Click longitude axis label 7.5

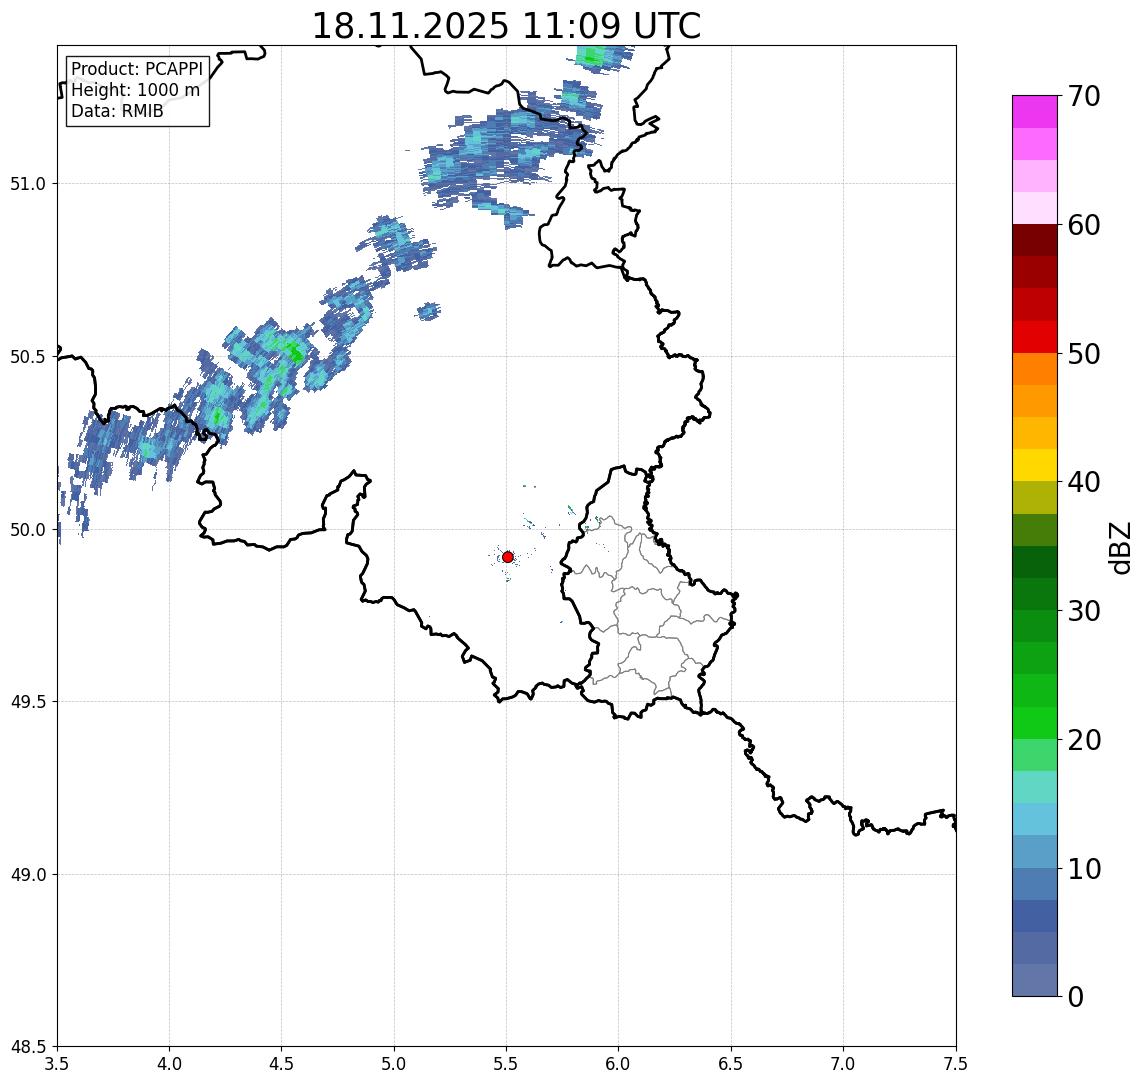click(x=955, y=1064)
